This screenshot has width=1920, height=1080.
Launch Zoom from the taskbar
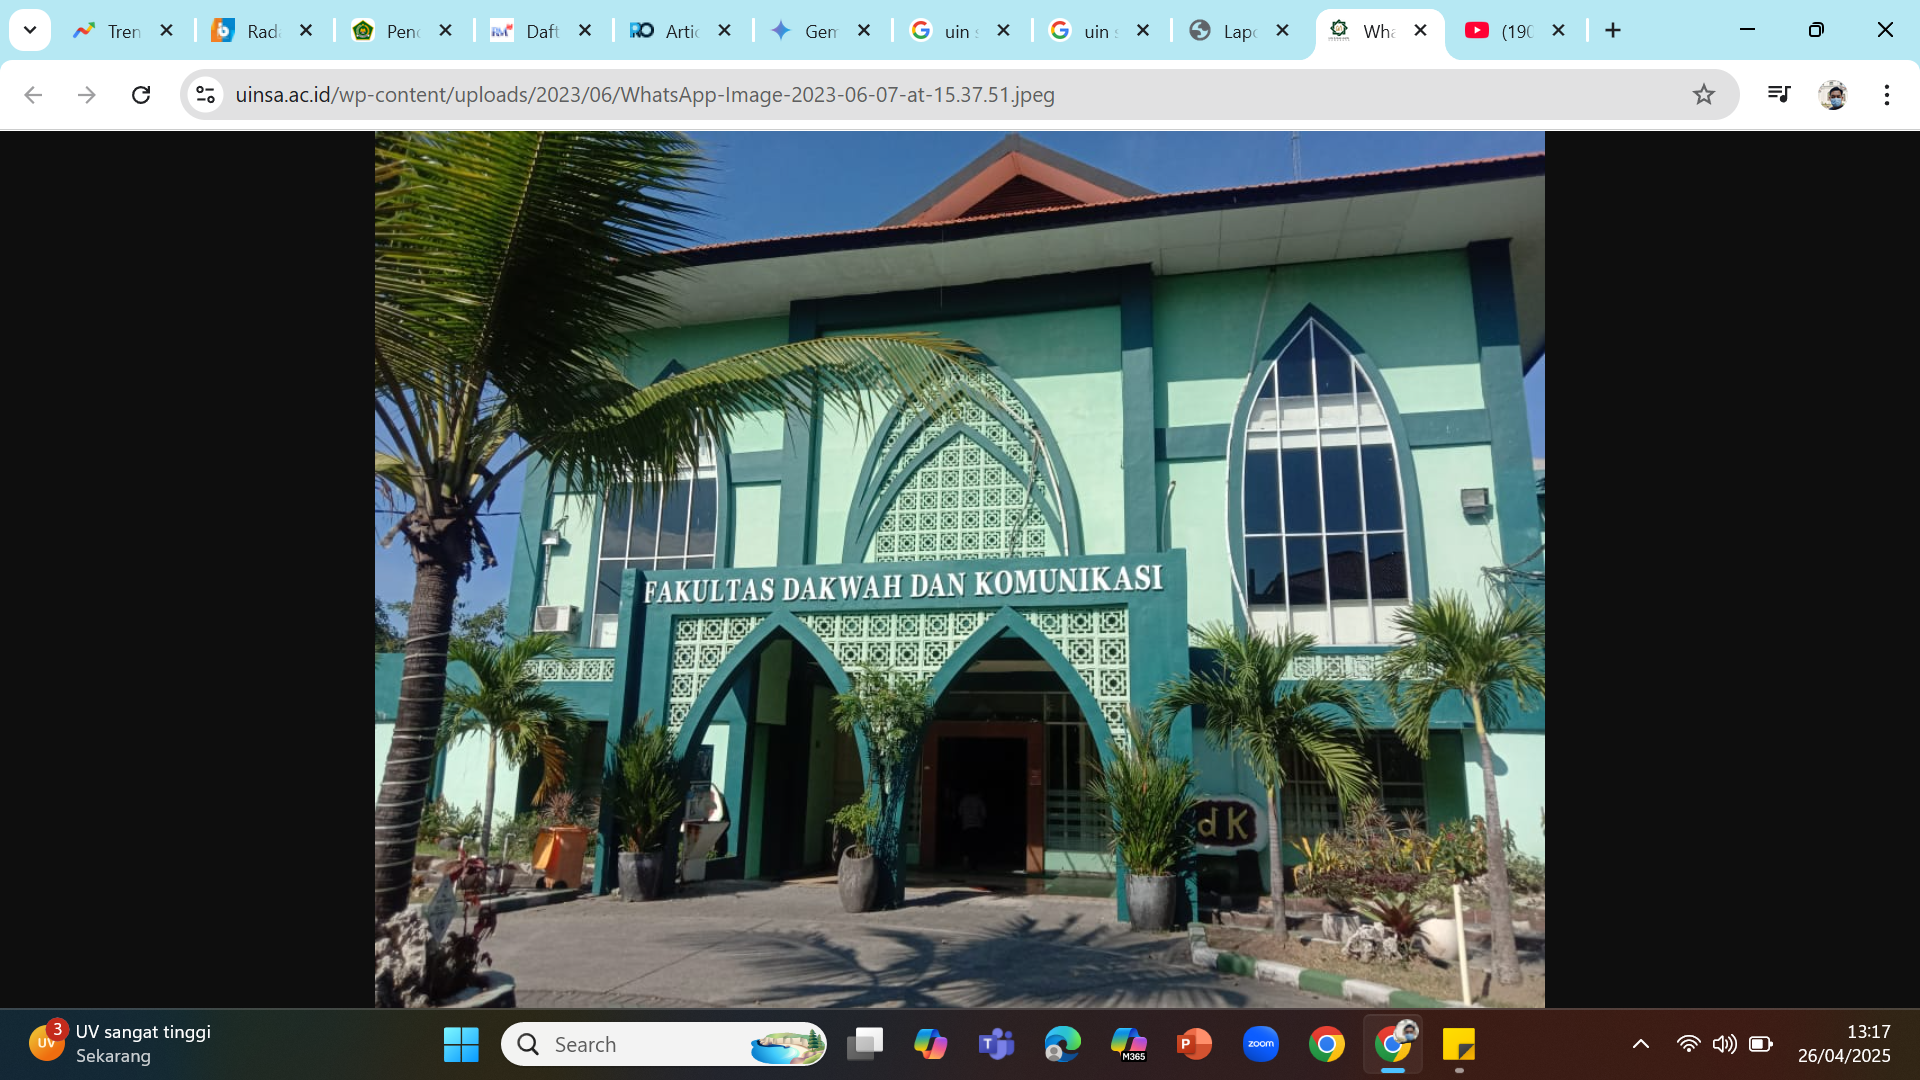tap(1261, 1043)
